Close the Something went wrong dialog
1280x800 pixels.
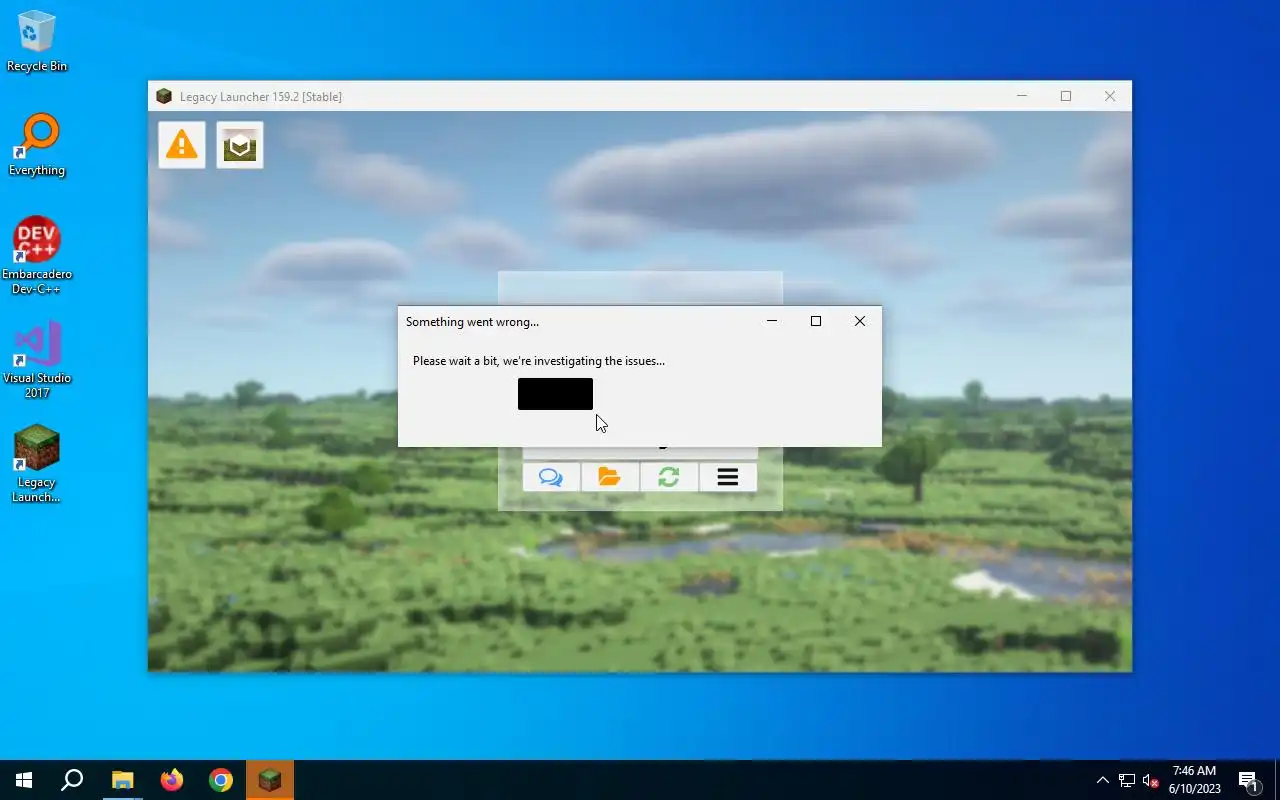pyautogui.click(x=860, y=321)
